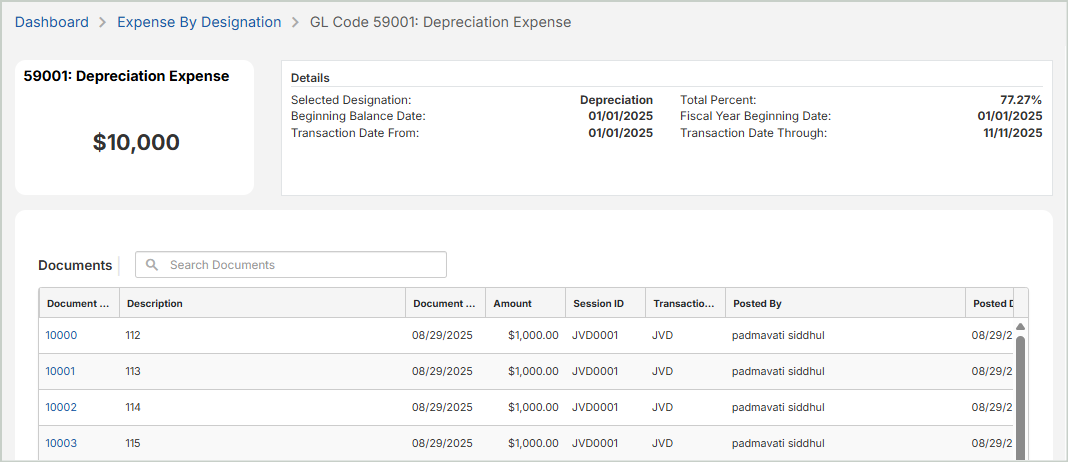
Task: Sort by the Description column header
Action: pos(155,303)
